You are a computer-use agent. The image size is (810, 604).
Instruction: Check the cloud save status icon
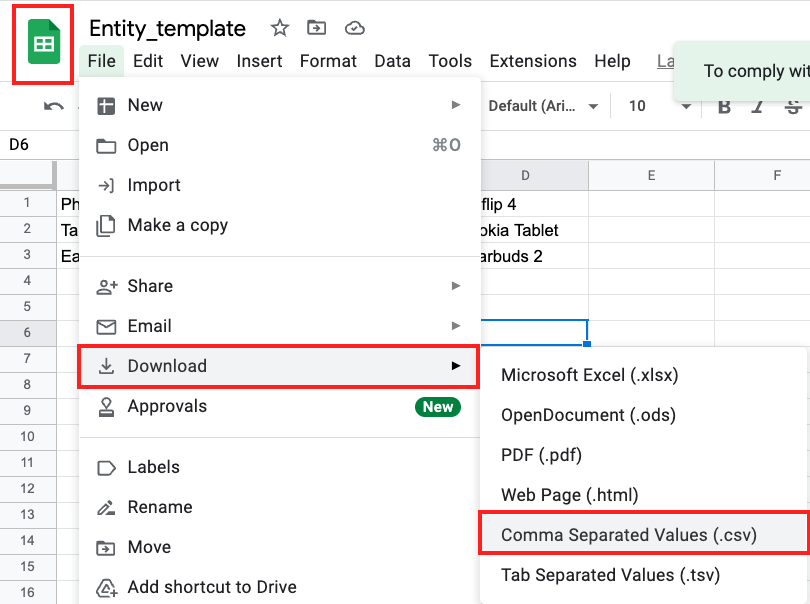[355, 29]
